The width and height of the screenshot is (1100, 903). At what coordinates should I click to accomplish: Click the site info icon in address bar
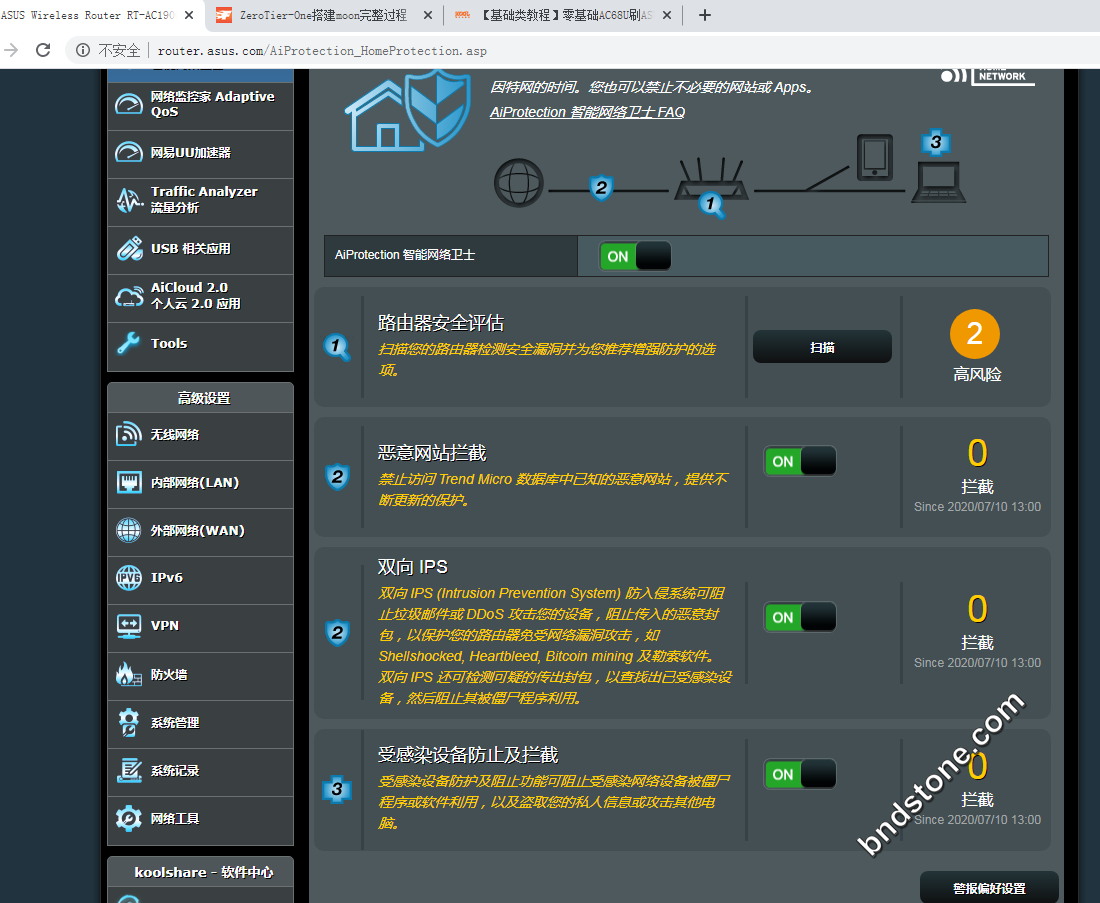(x=83, y=50)
